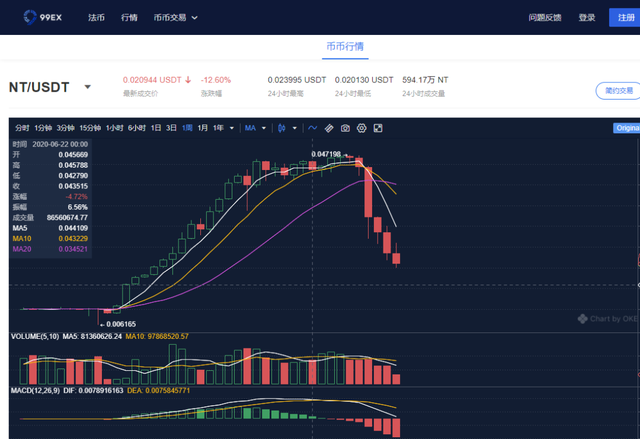
Task: Select the 15分钟 interval
Action: pyautogui.click(x=90, y=128)
